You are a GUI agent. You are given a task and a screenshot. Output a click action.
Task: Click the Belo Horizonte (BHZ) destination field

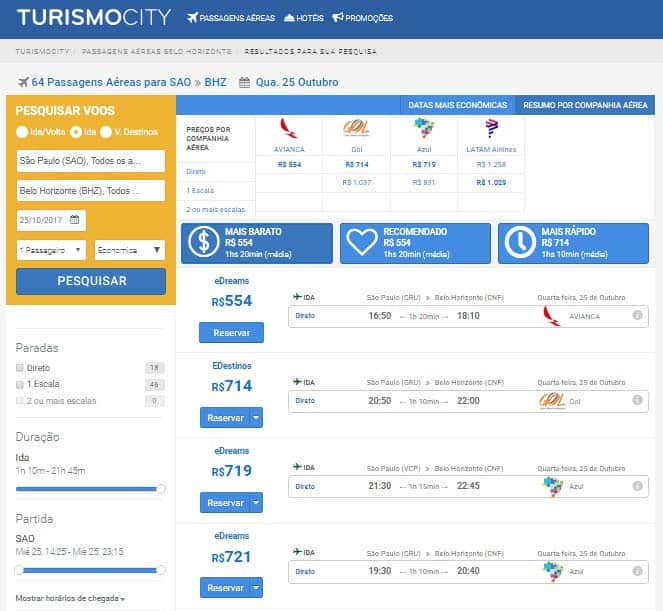(91, 191)
